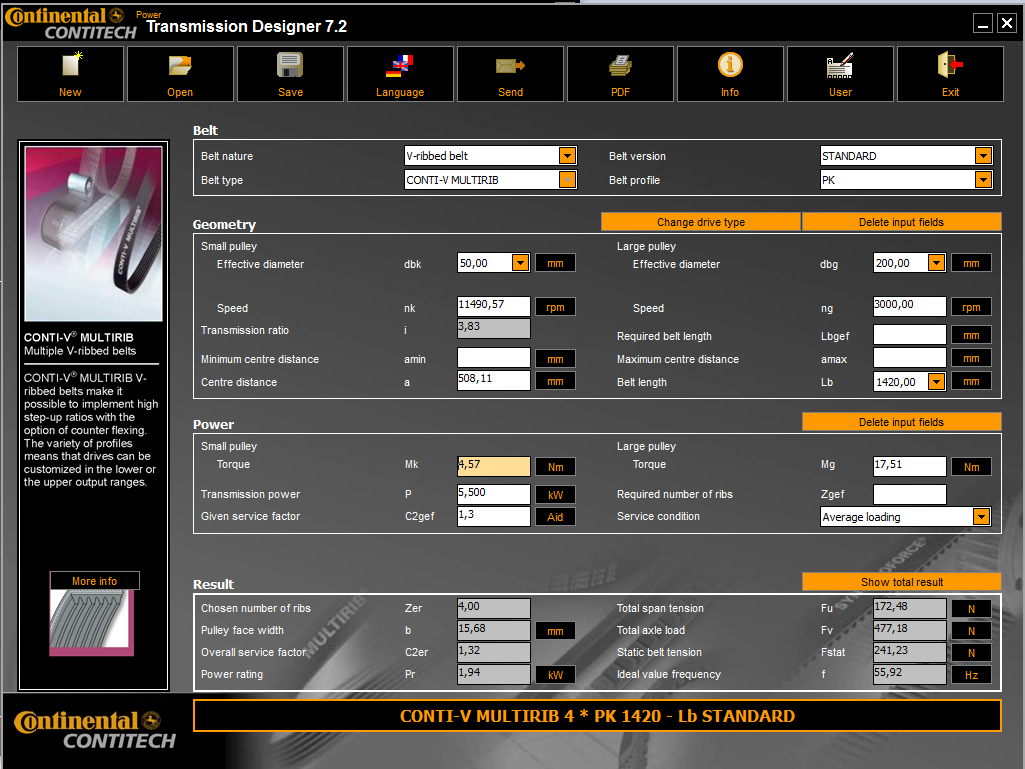Save the project with the Save icon
This screenshot has height=769, width=1025.
tap(290, 74)
